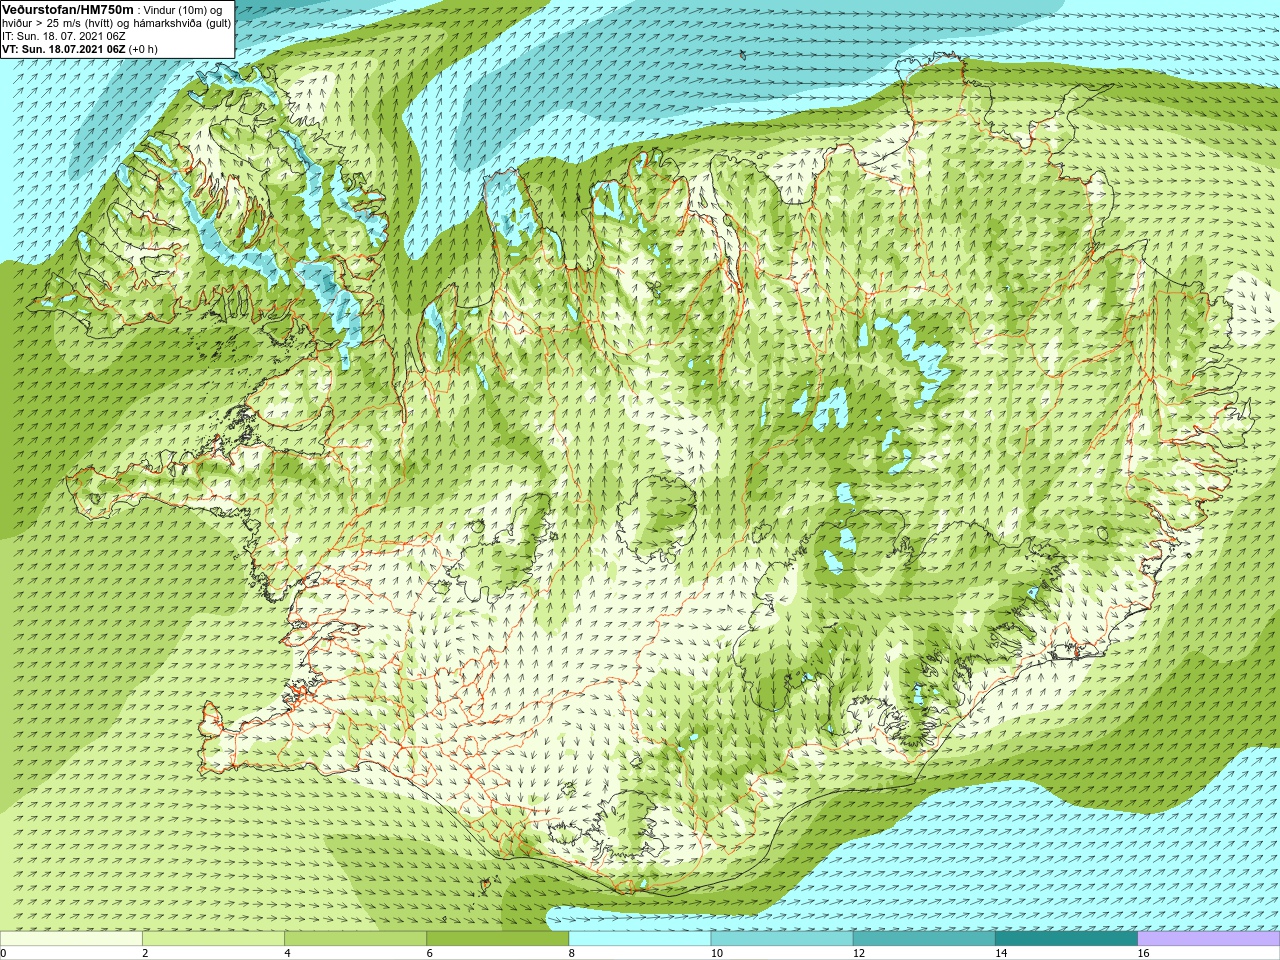This screenshot has width=1280, height=960.
Task: Click the olive green 6–8 legend swatch
Action: point(498,939)
